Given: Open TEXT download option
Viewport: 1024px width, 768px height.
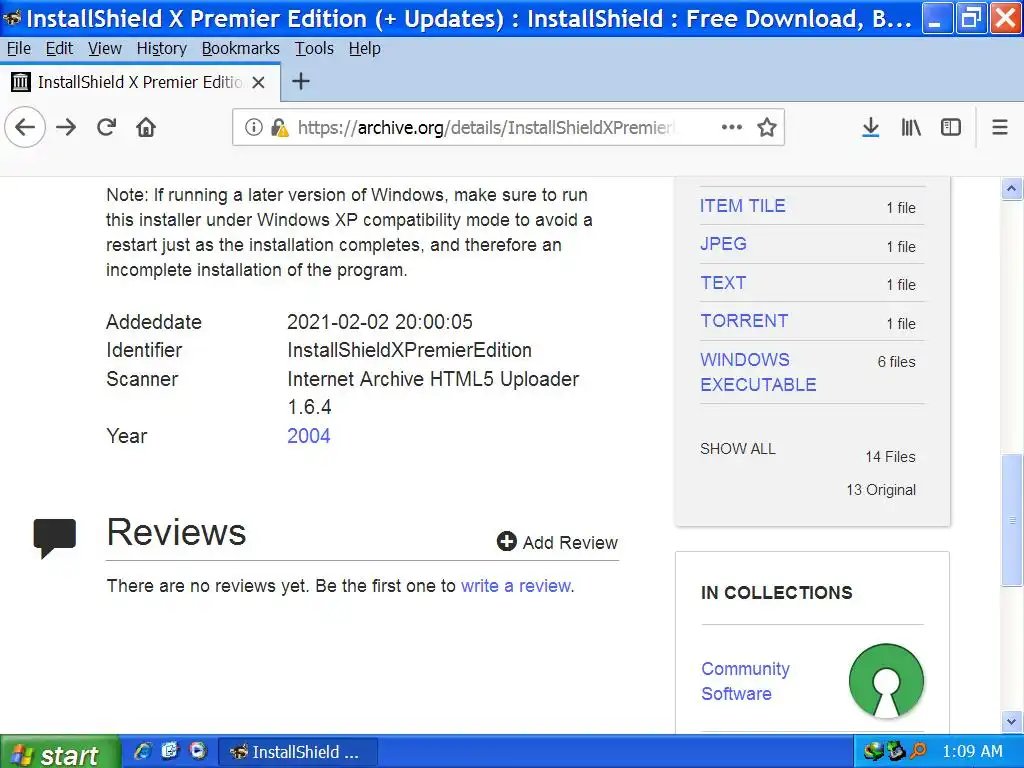Looking at the screenshot, I should point(723,283).
